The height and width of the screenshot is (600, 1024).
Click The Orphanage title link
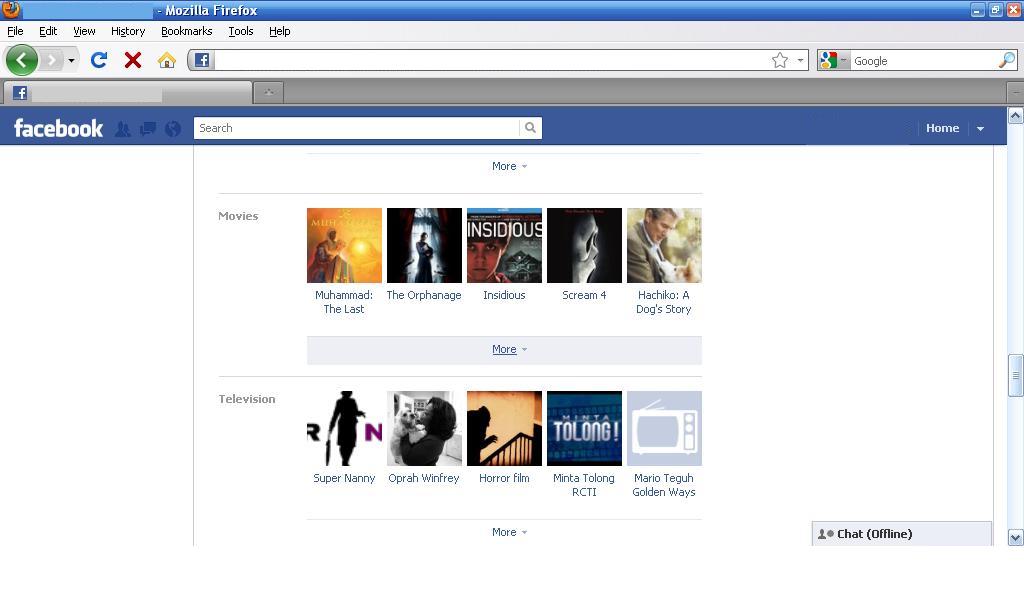point(424,295)
